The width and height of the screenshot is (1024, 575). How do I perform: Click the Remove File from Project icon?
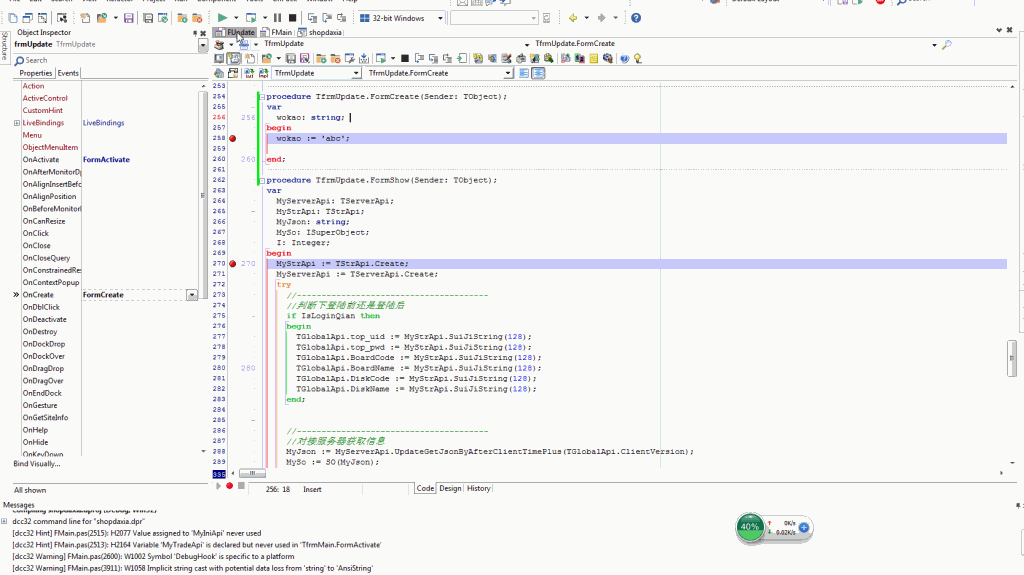pos(197,18)
